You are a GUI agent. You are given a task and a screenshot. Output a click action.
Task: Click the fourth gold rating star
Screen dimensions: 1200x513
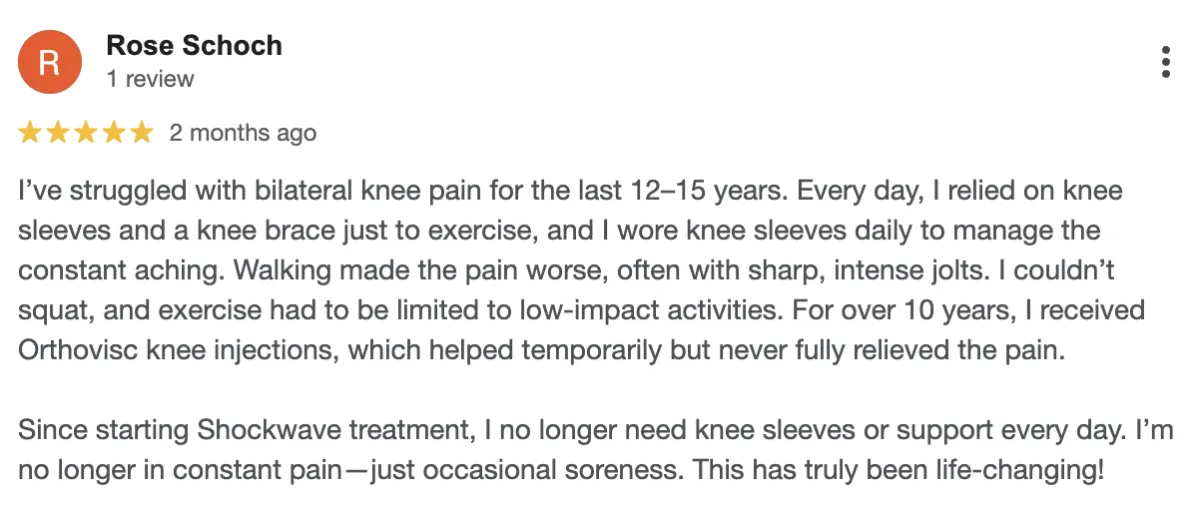[114, 133]
